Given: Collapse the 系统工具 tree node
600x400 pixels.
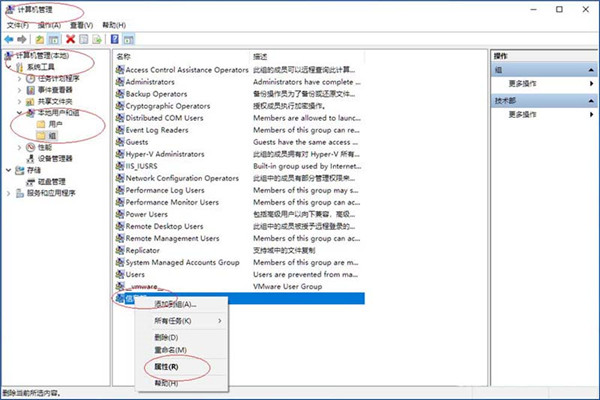Looking at the screenshot, I should (9, 68).
